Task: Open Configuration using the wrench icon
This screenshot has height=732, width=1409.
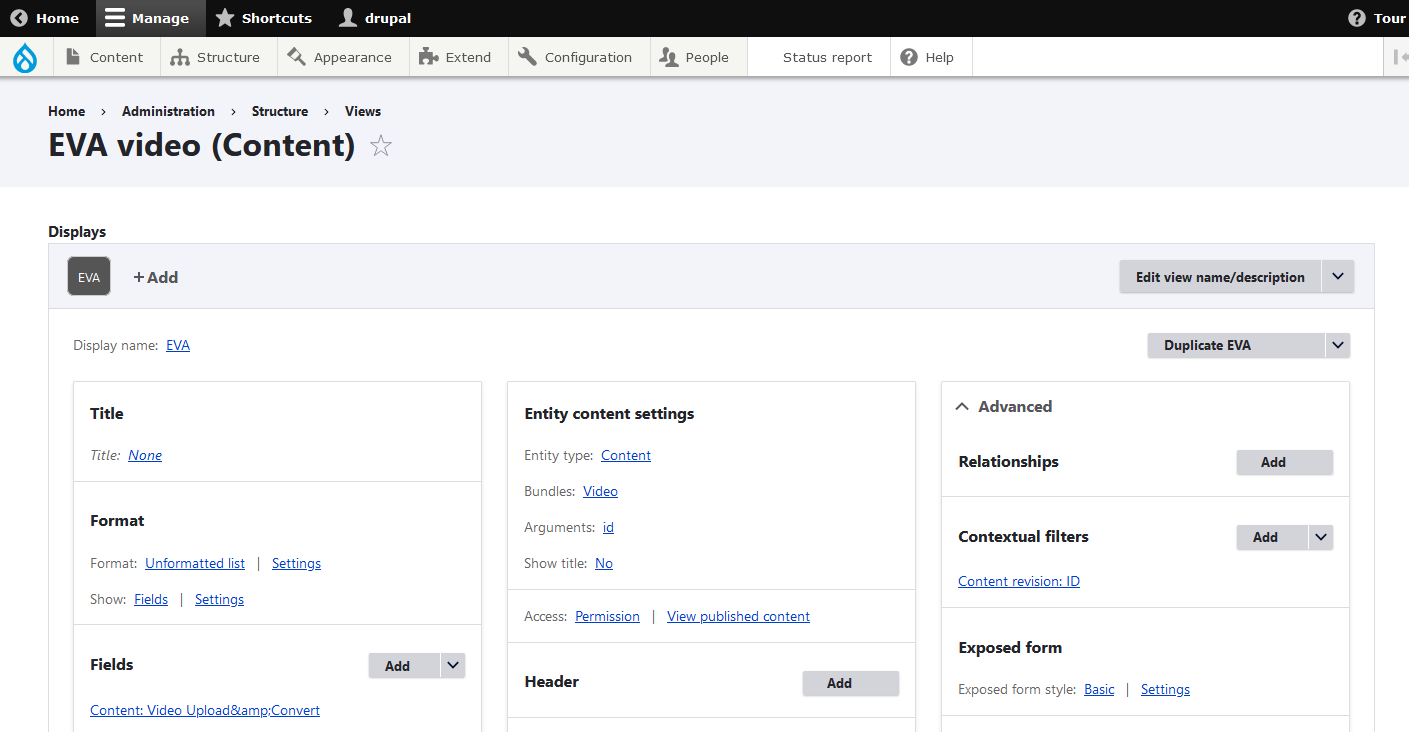Action: [527, 56]
